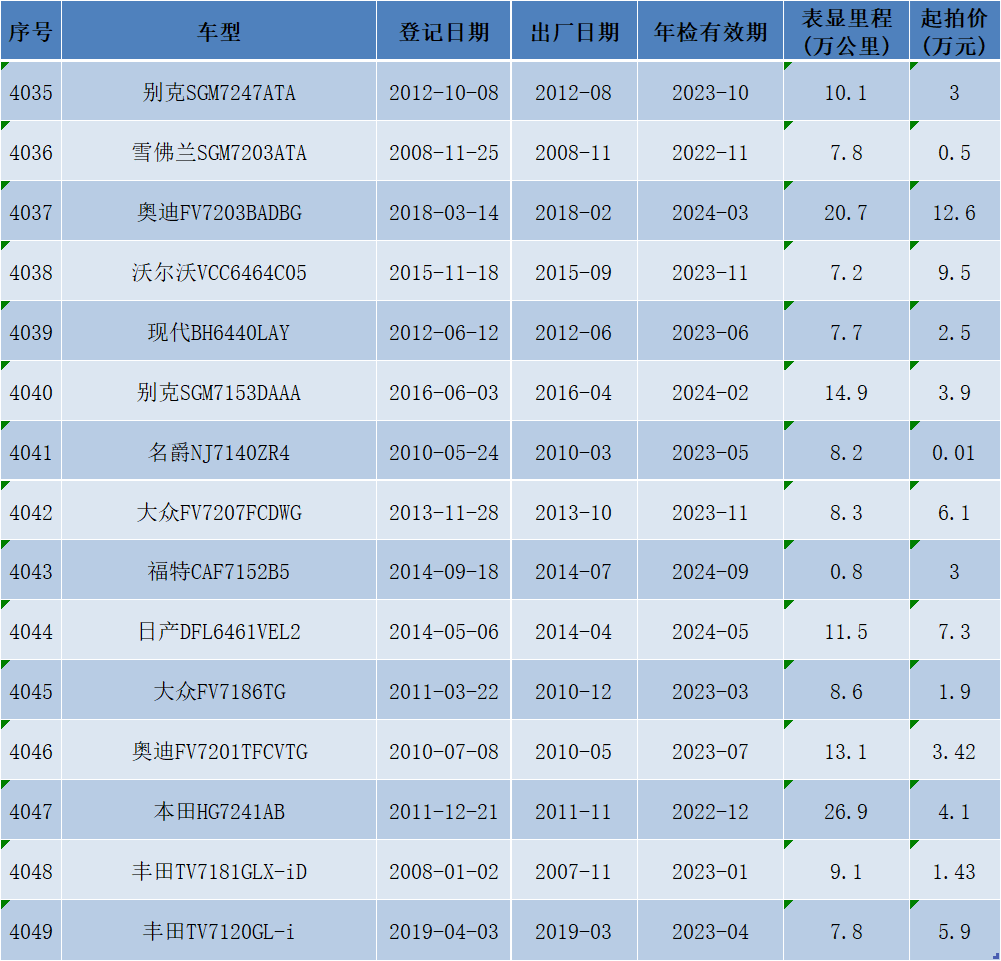Select the 丰田TV7120GL-i cell
The height and width of the screenshot is (961, 1001).
click(219, 931)
